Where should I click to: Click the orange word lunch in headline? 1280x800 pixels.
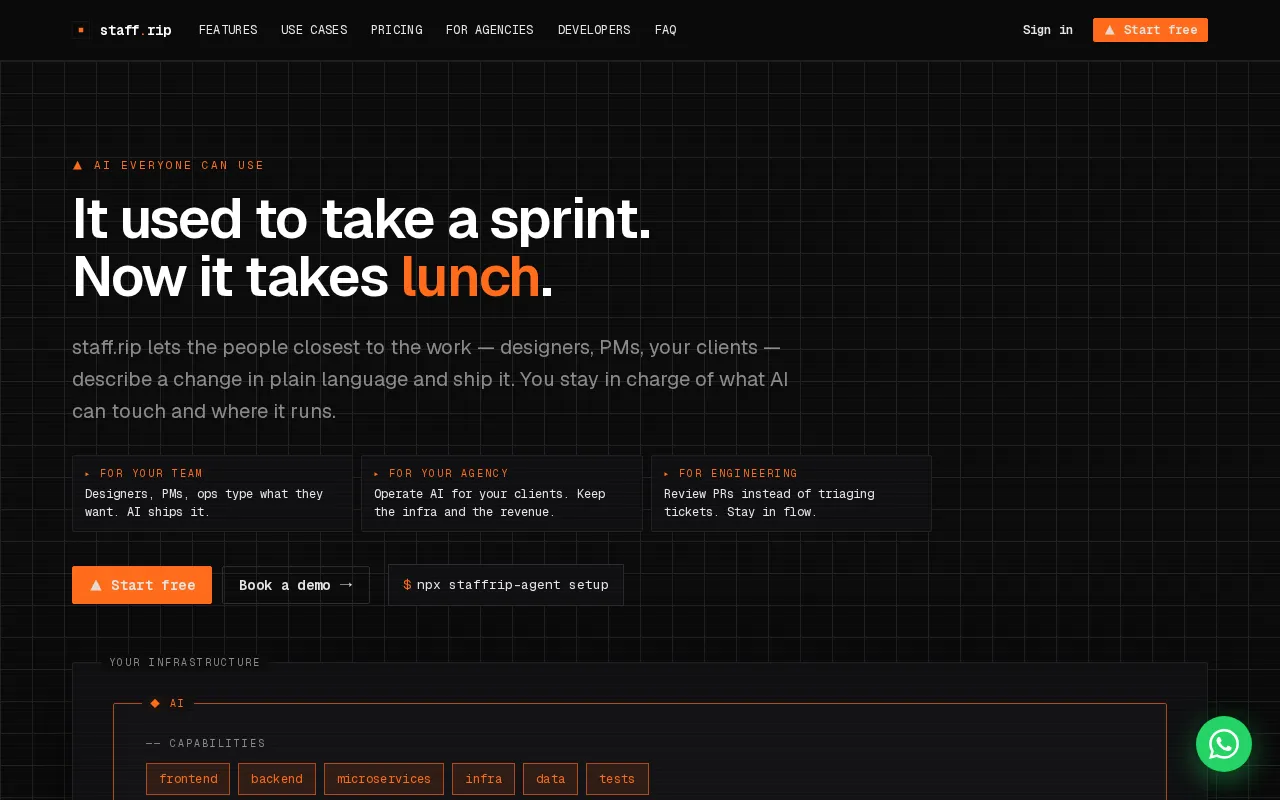click(470, 277)
